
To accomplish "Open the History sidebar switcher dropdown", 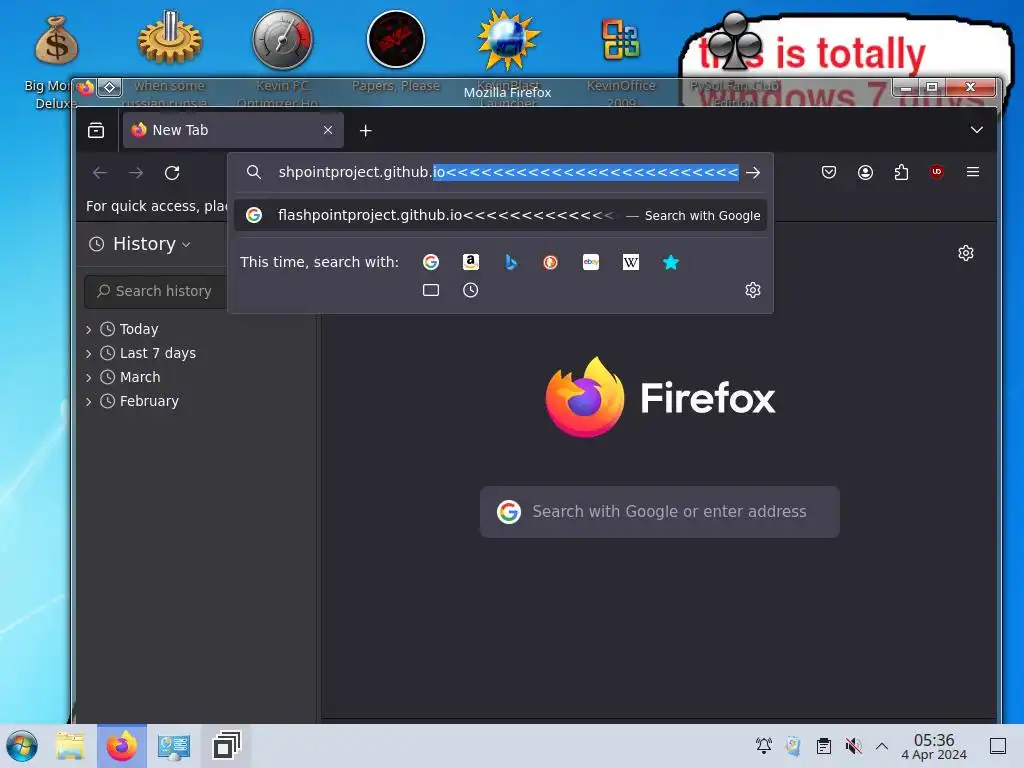I will click(140, 244).
